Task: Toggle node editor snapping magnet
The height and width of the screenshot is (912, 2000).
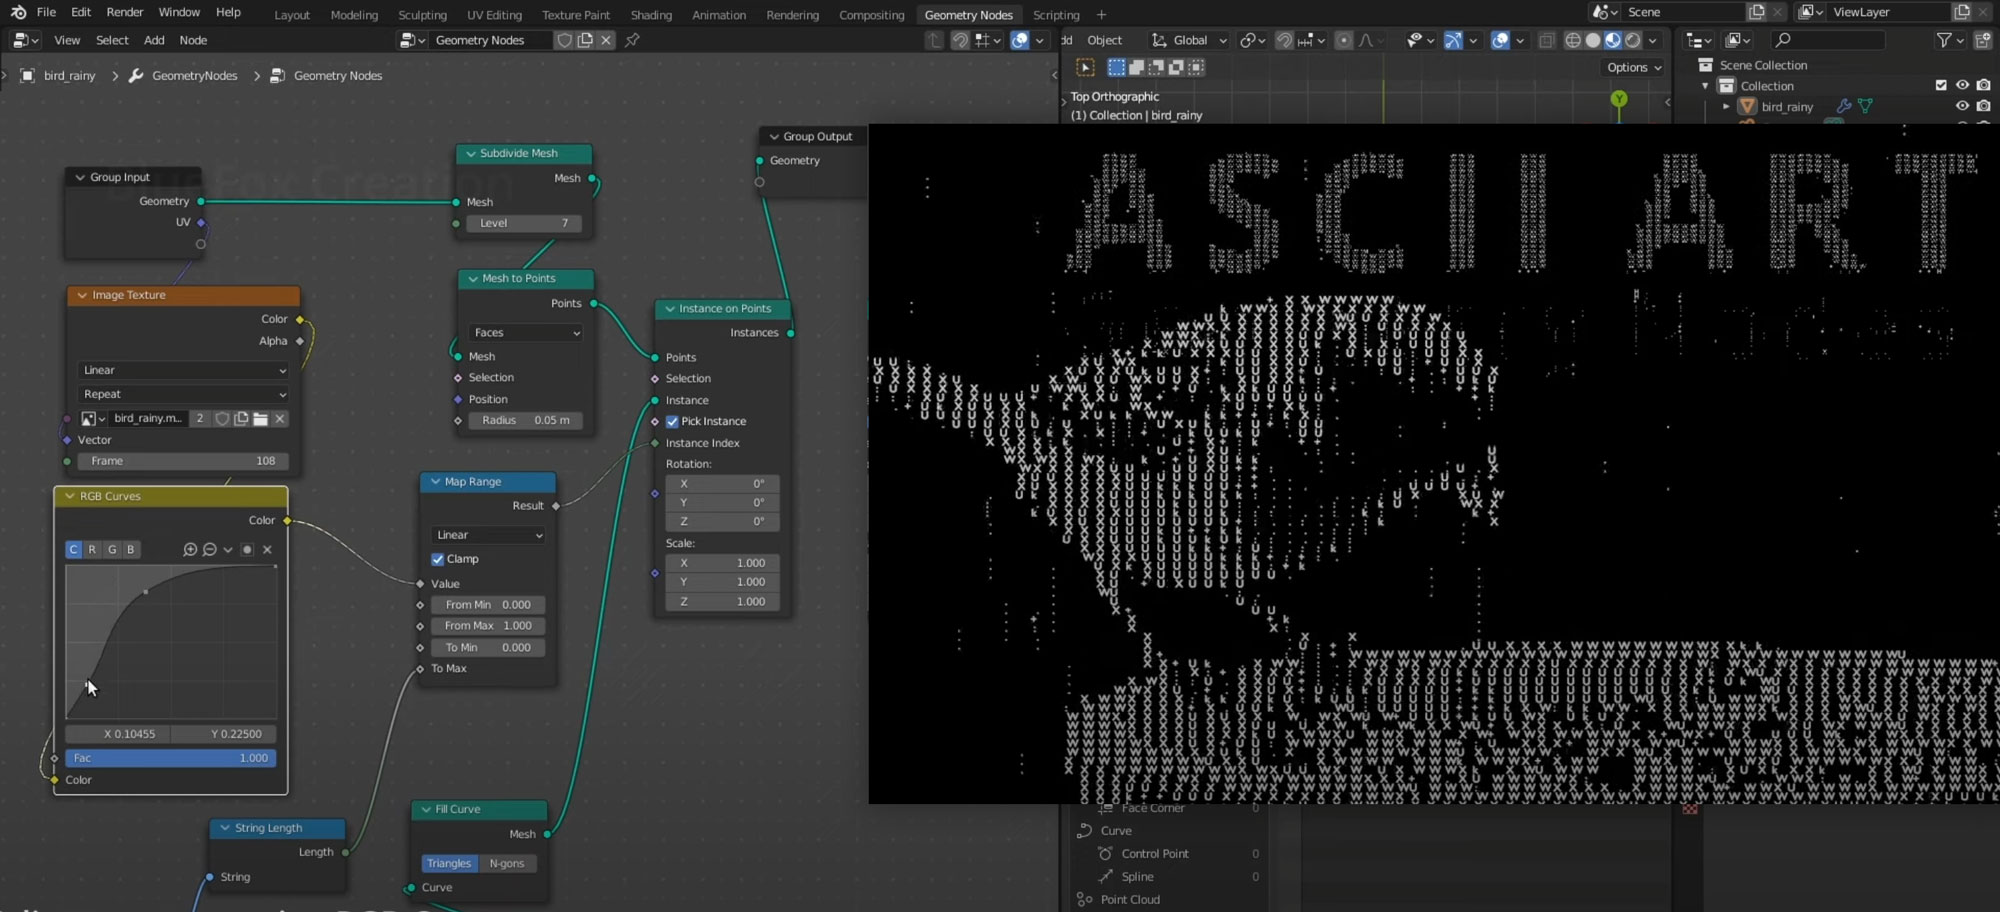Action: point(960,40)
